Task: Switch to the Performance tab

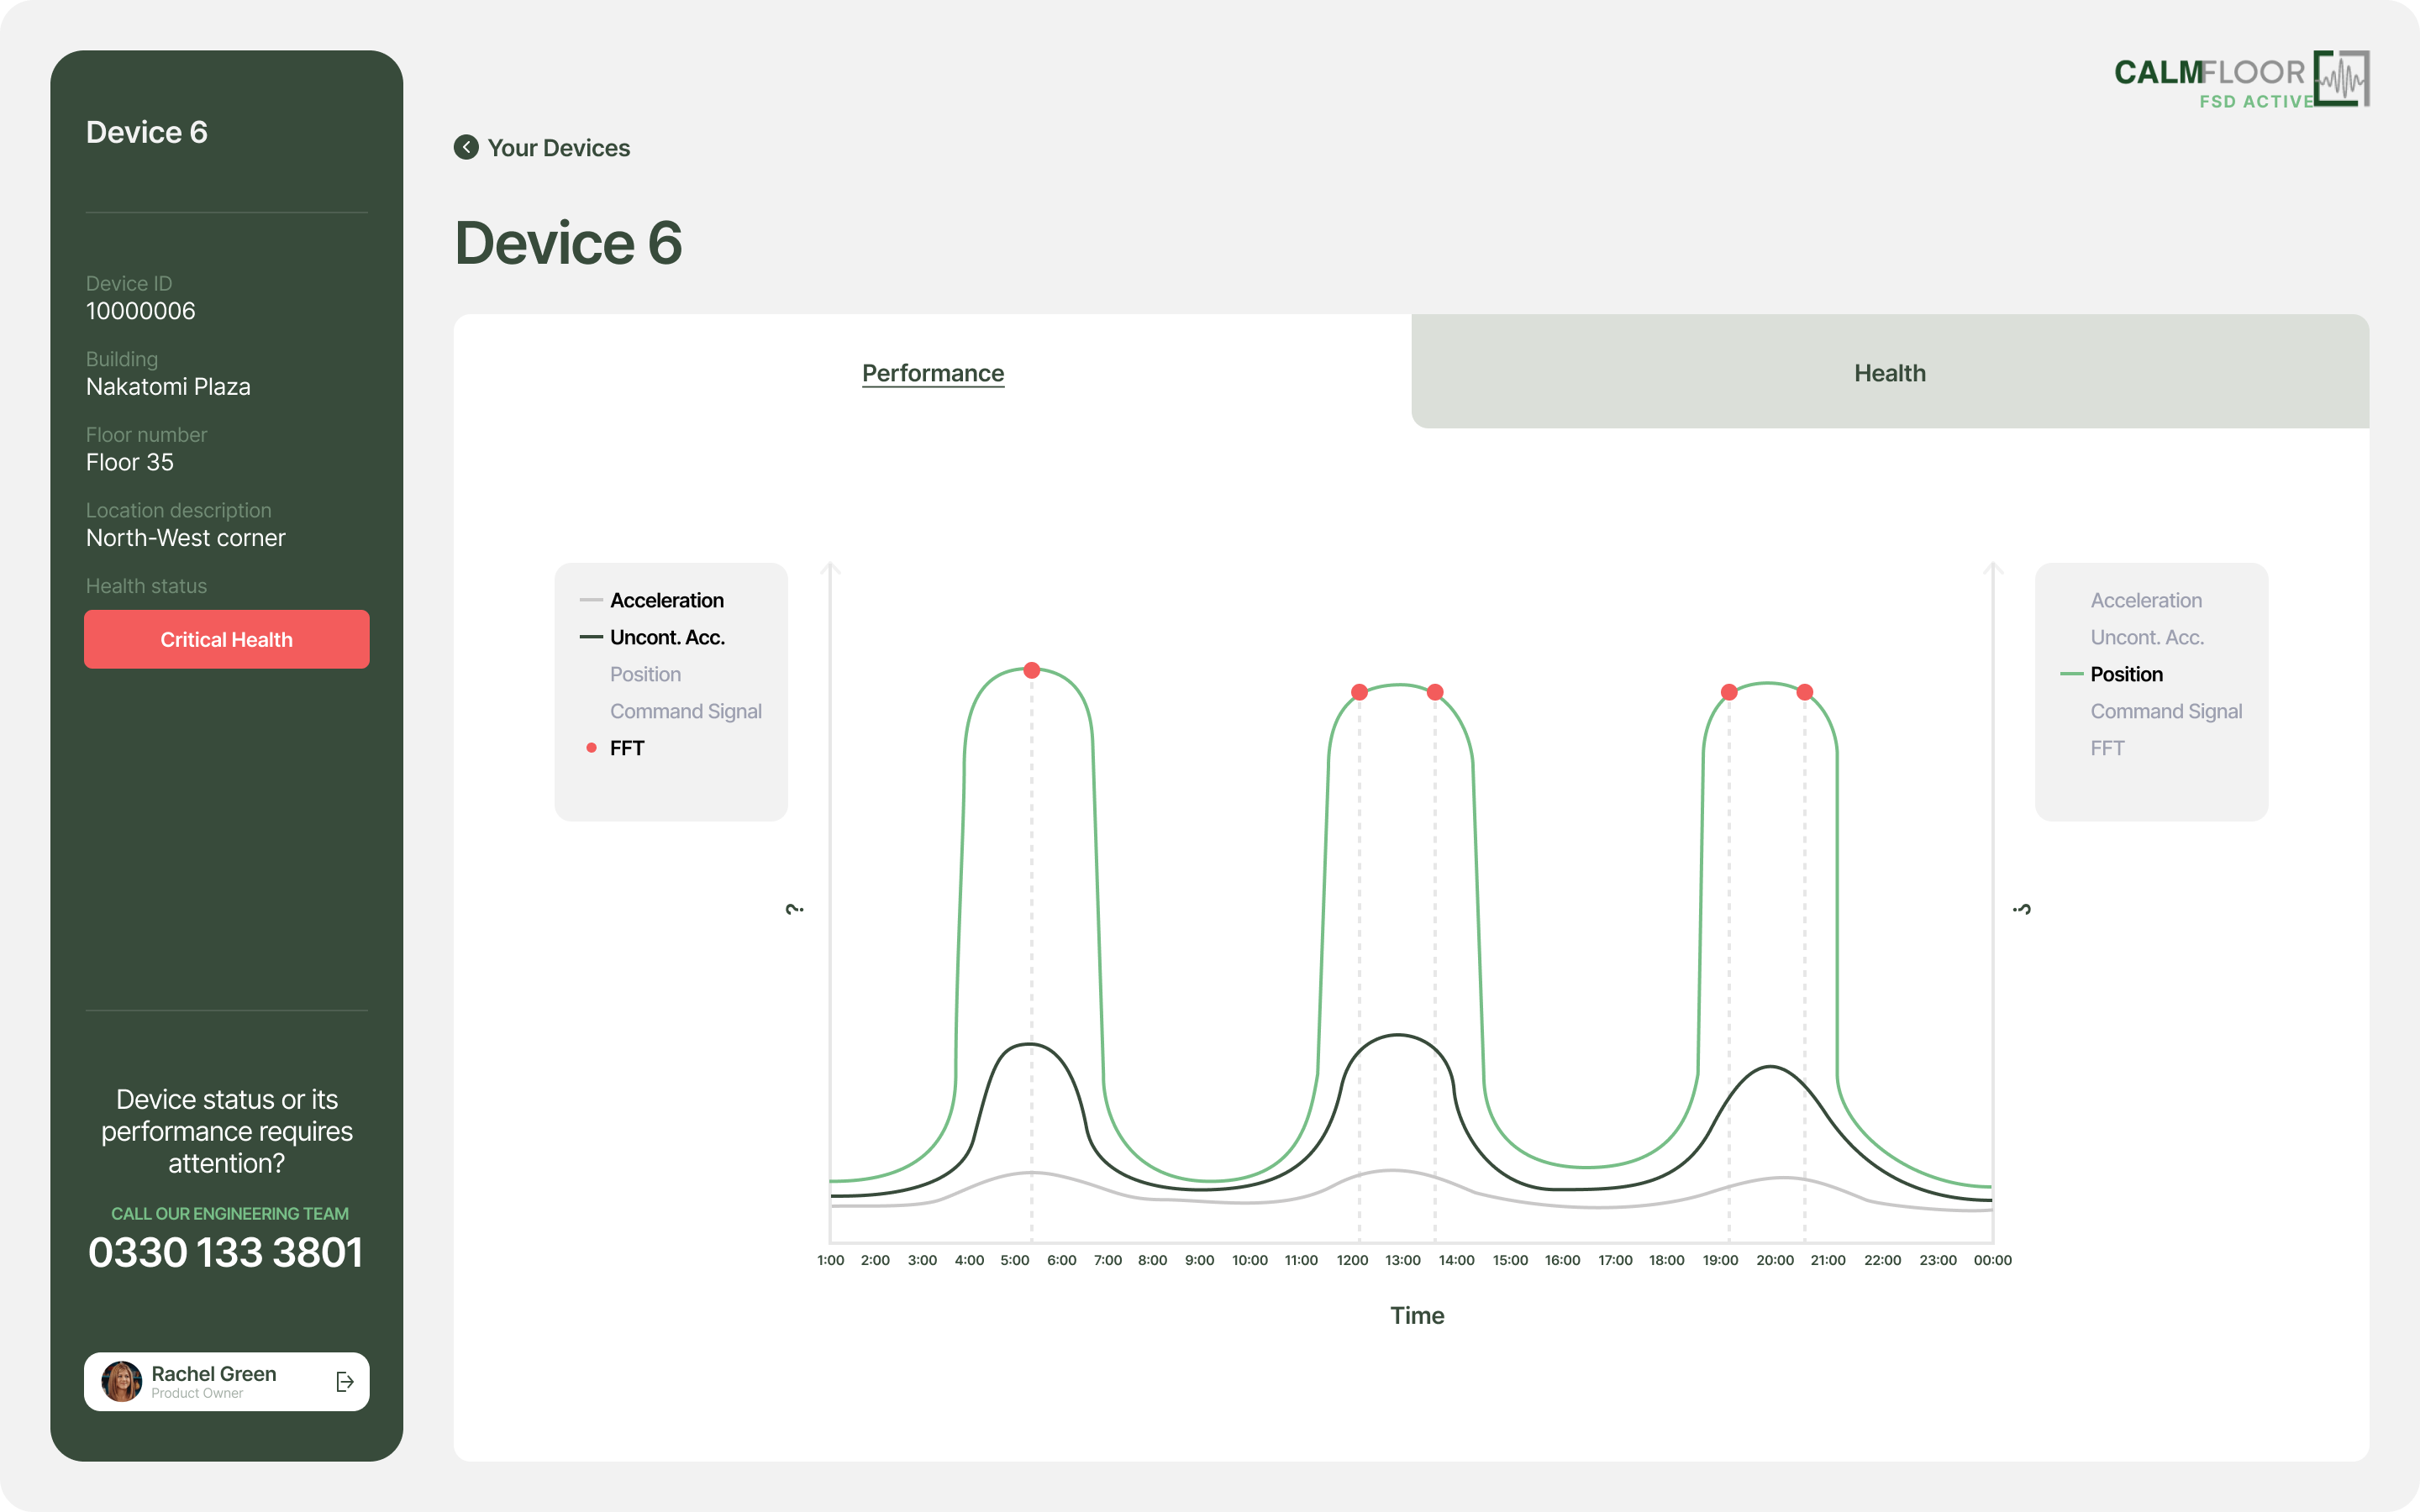Action: pyautogui.click(x=933, y=373)
